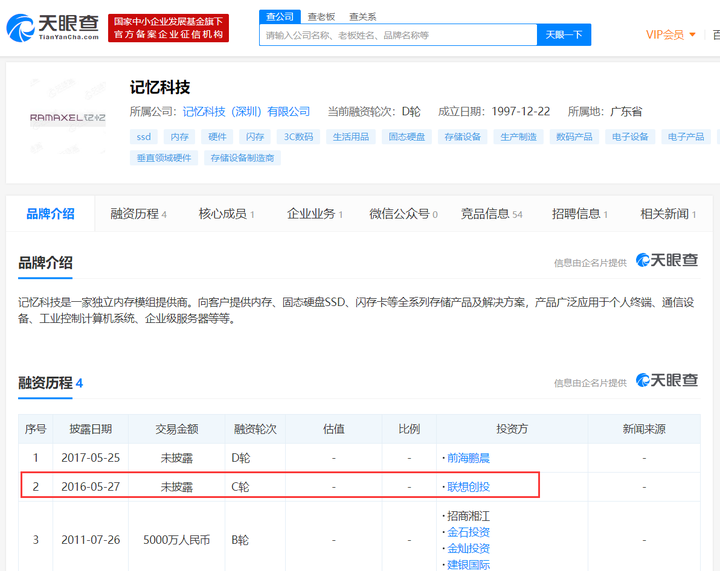Switch to the 融资历程 tab
The image size is (720, 571).
pyautogui.click(x=138, y=214)
